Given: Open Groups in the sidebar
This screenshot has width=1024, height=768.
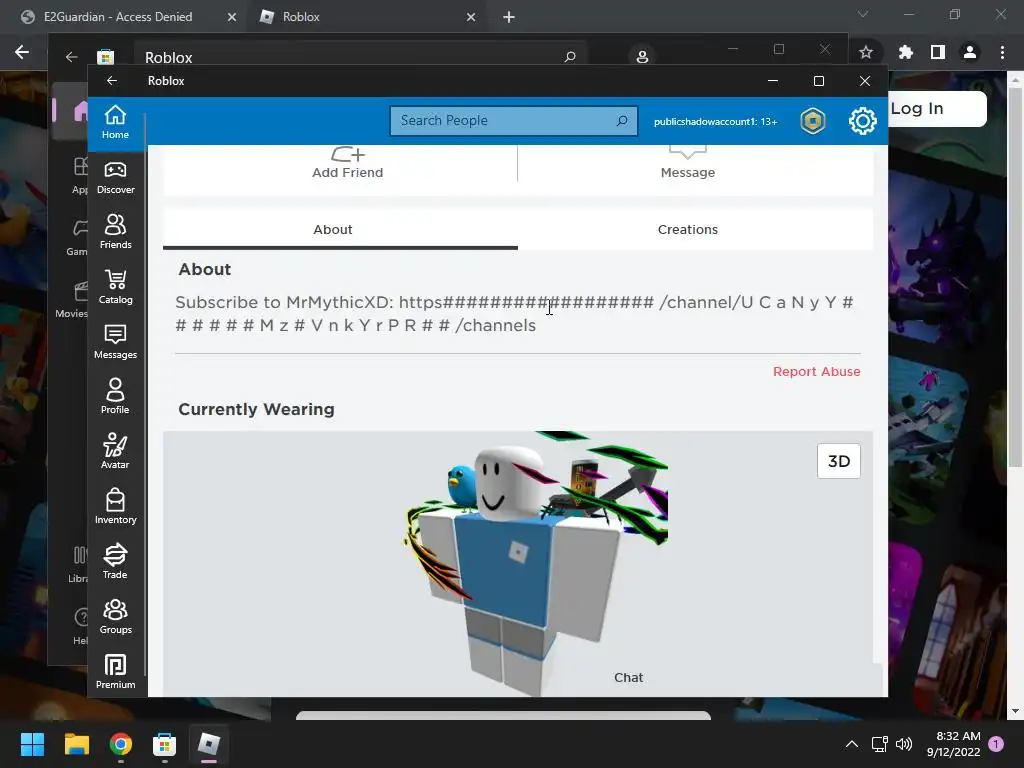Looking at the screenshot, I should [x=115, y=616].
